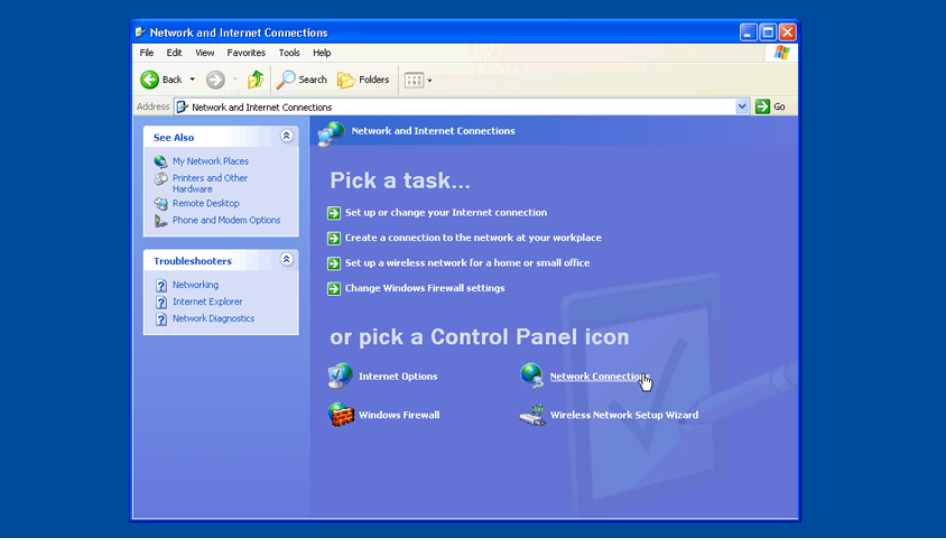Open Wireless Network Setup Wizard text link
The image size is (946, 541).
point(624,415)
